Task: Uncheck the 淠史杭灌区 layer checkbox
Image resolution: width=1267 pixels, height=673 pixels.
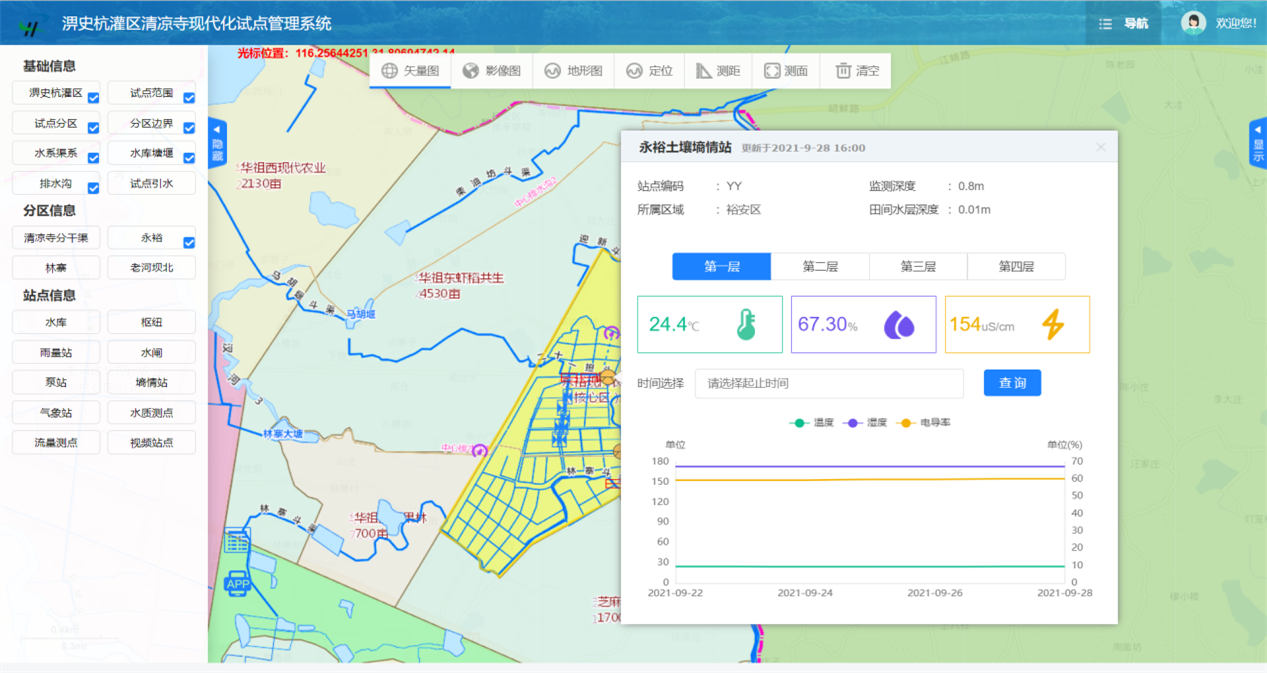Action: [93, 98]
